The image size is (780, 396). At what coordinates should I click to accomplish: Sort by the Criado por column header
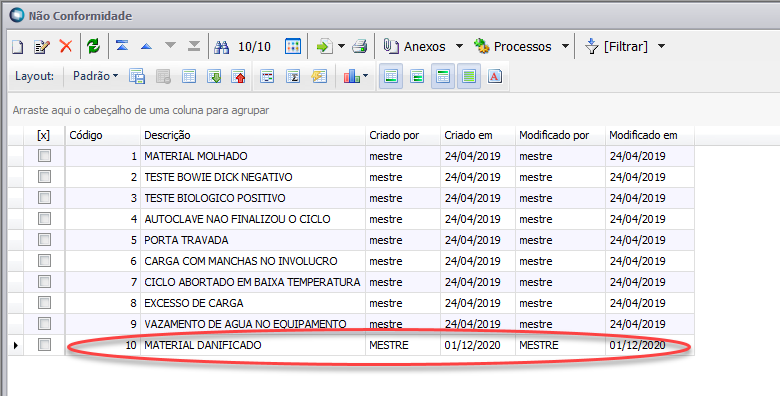pos(403,135)
